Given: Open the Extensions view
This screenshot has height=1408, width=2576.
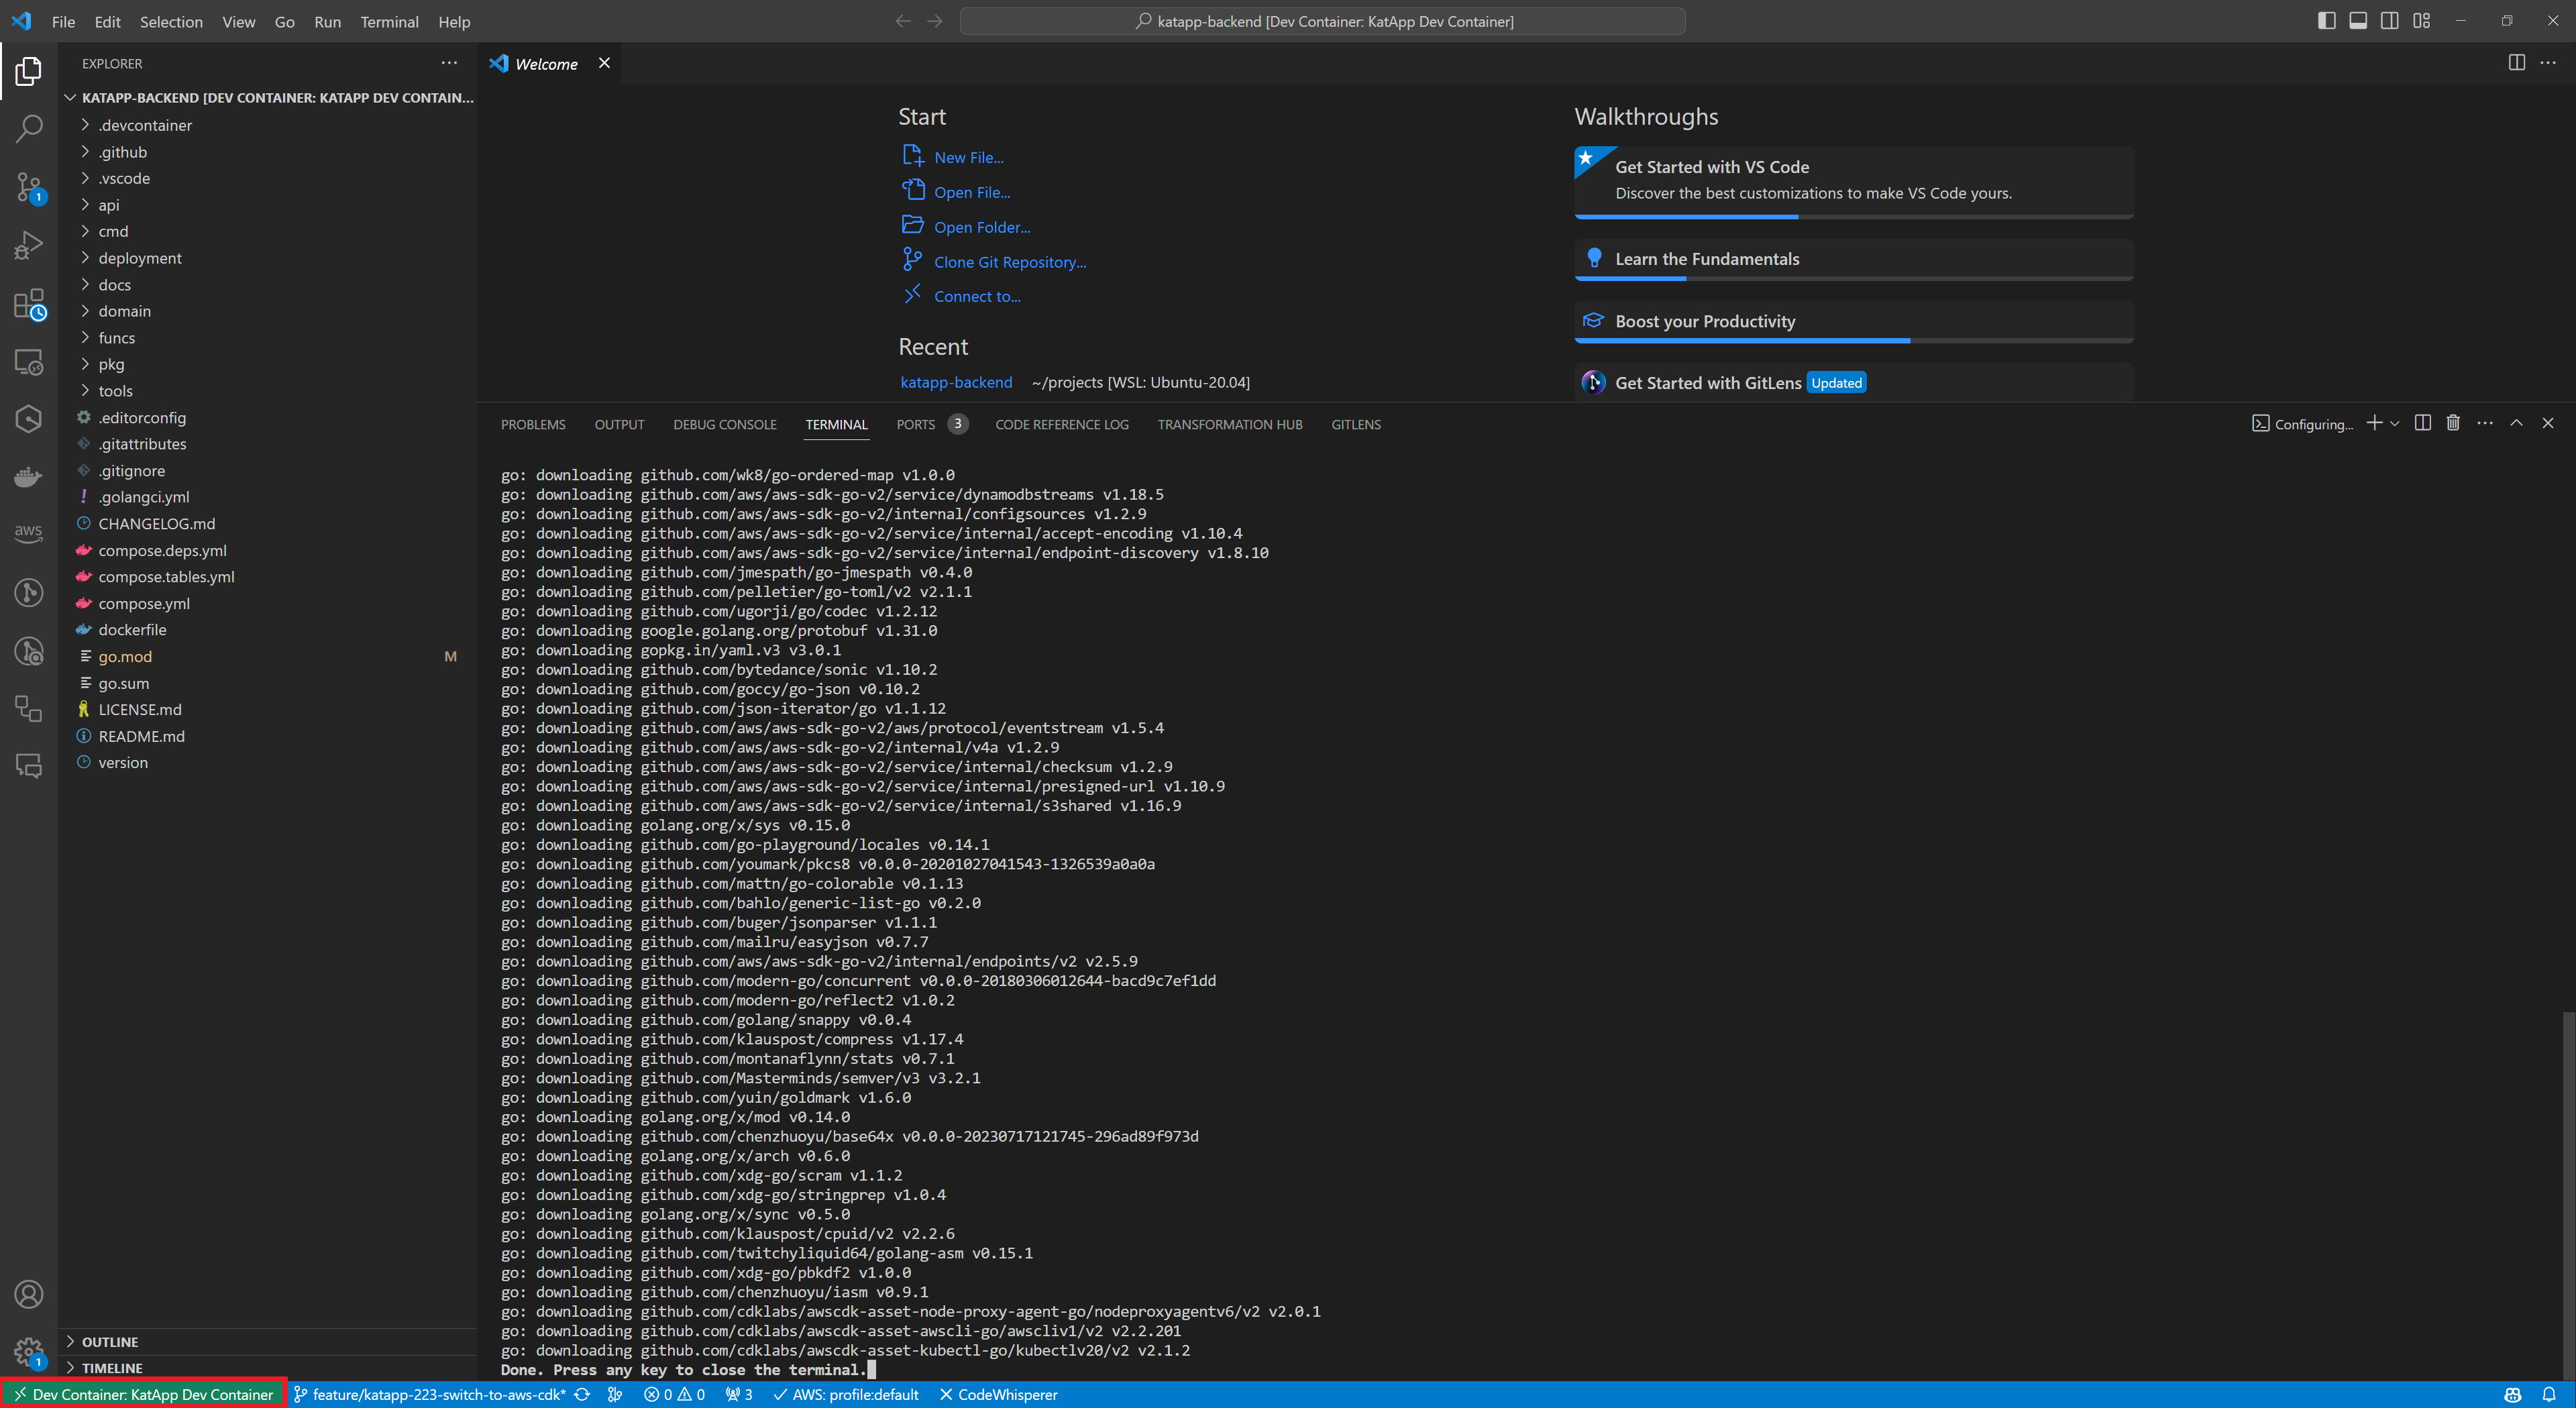Looking at the screenshot, I should click(28, 303).
